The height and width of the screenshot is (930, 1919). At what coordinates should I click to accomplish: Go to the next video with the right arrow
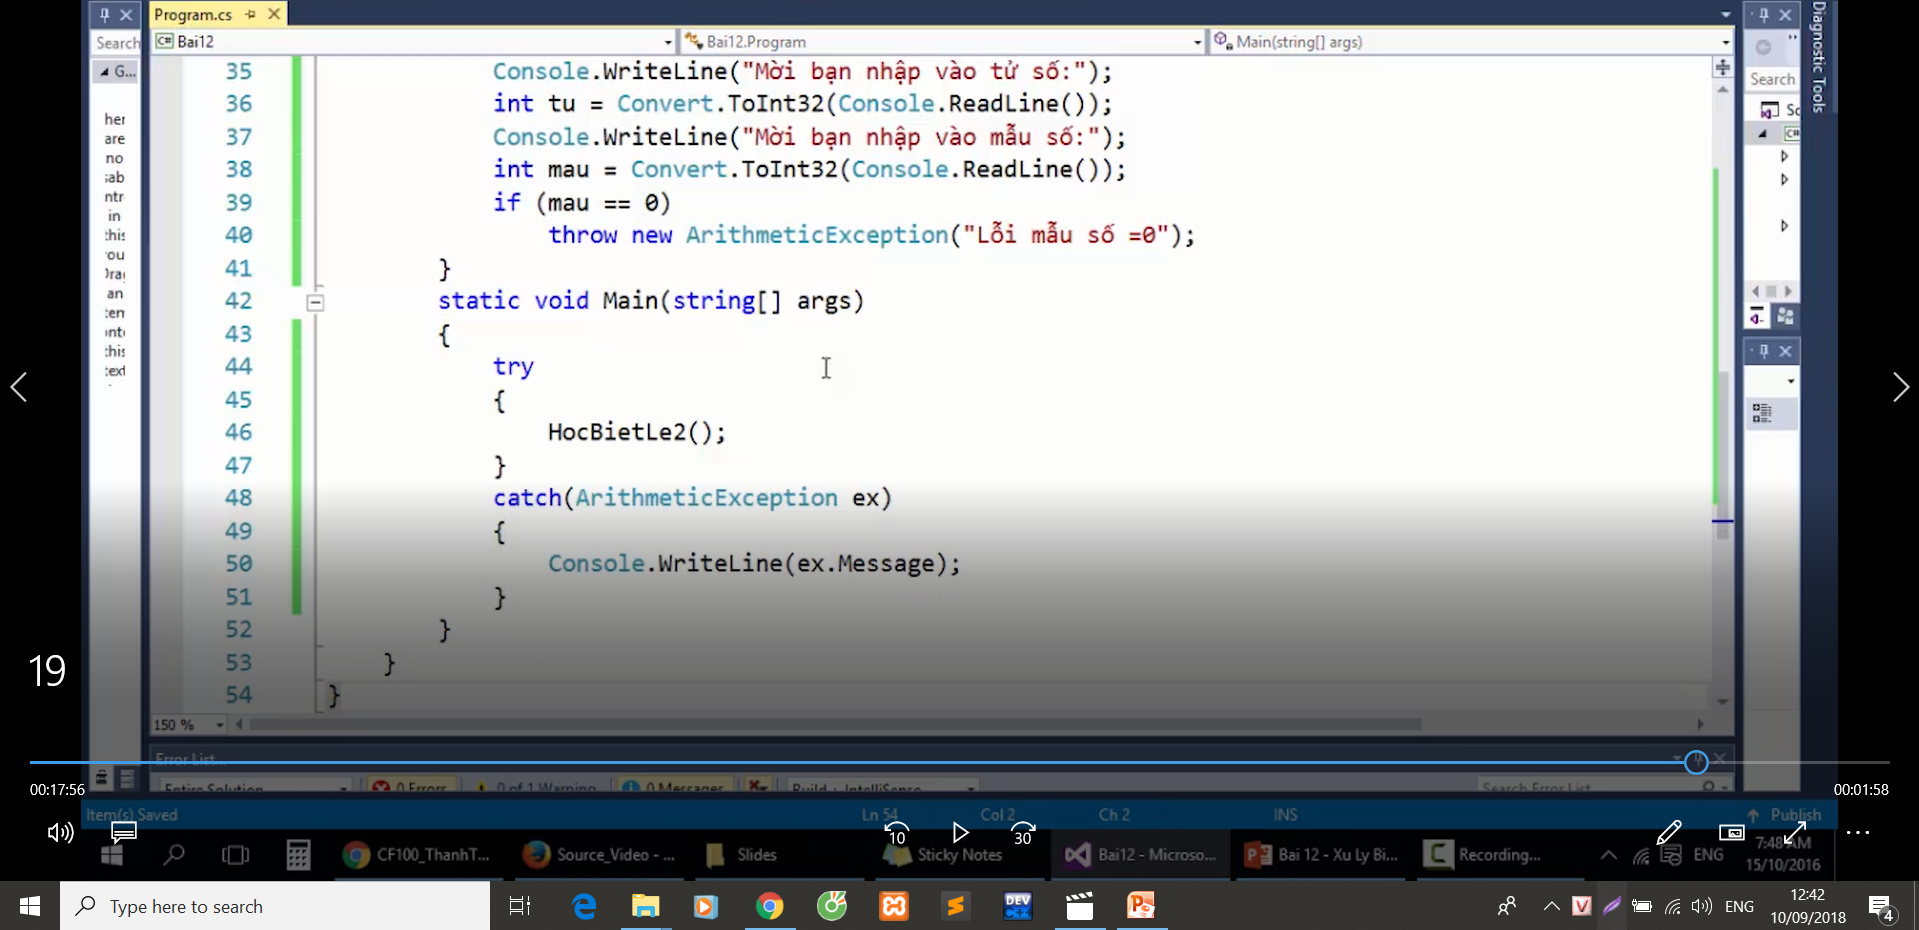coord(1900,387)
